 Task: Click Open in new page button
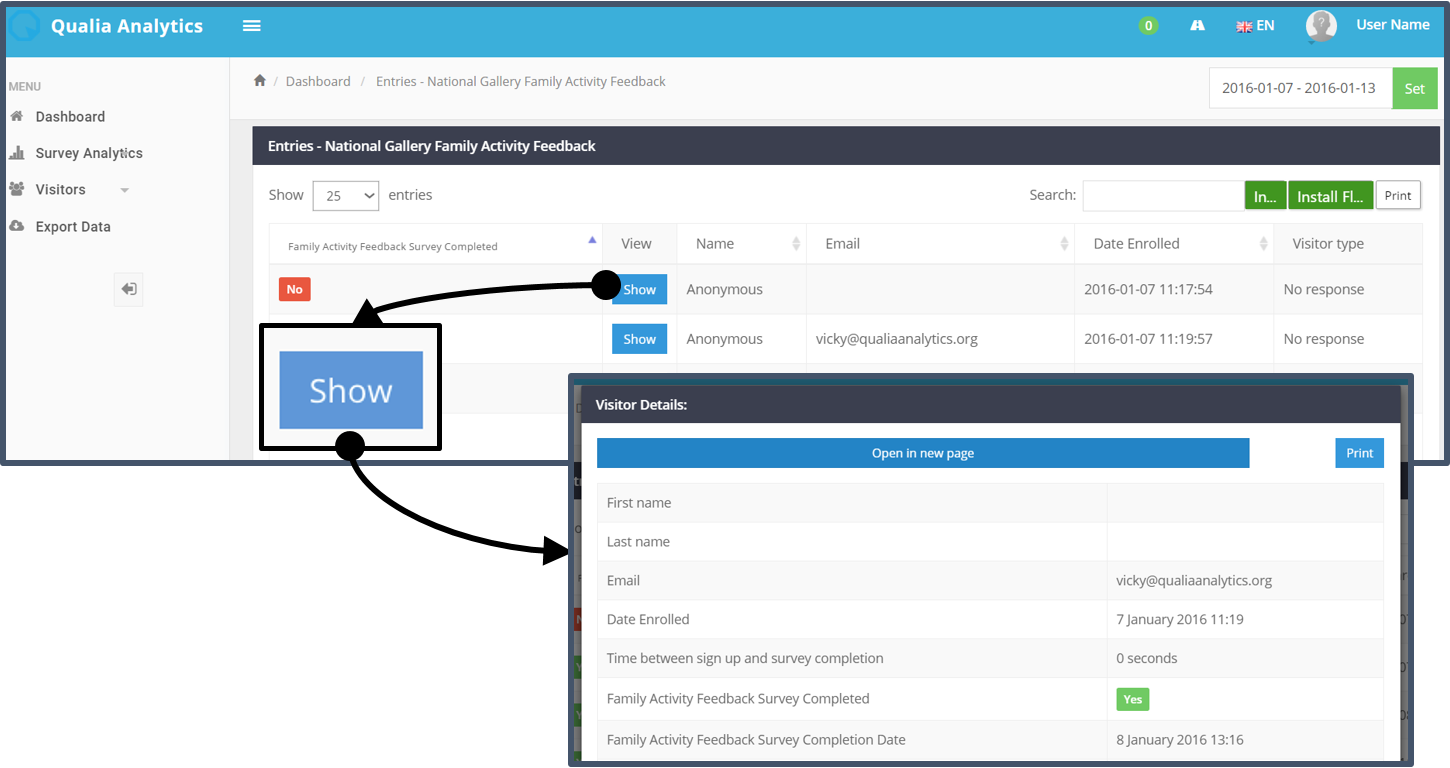point(922,453)
